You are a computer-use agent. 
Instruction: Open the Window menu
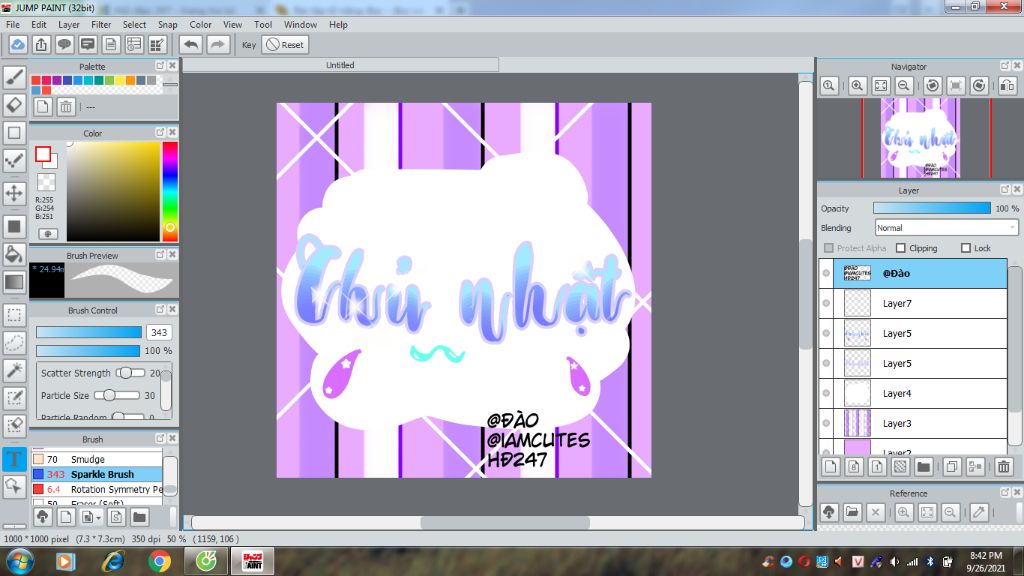point(300,25)
